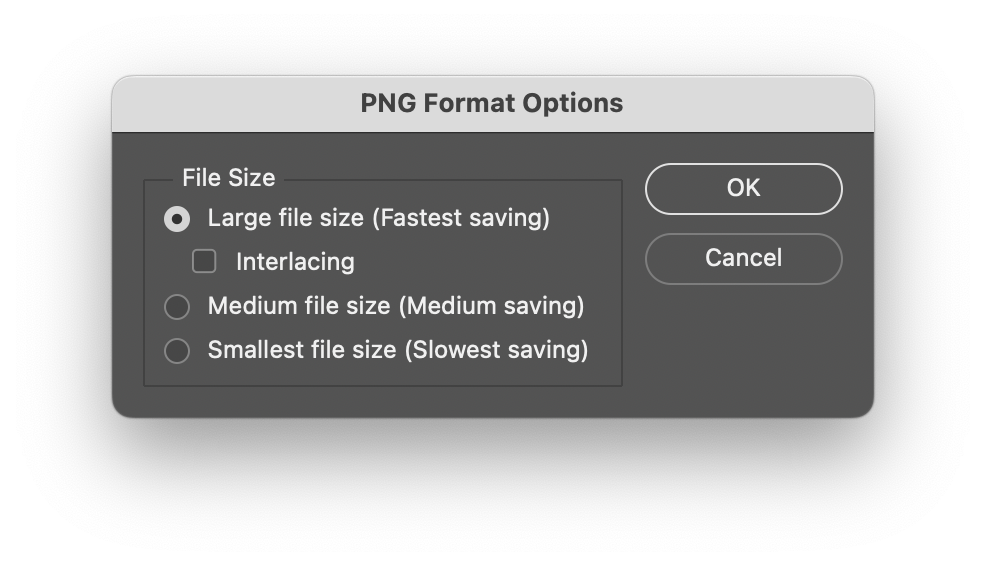Click the Interlacing label text
This screenshot has height=566, width=986.
point(295,262)
